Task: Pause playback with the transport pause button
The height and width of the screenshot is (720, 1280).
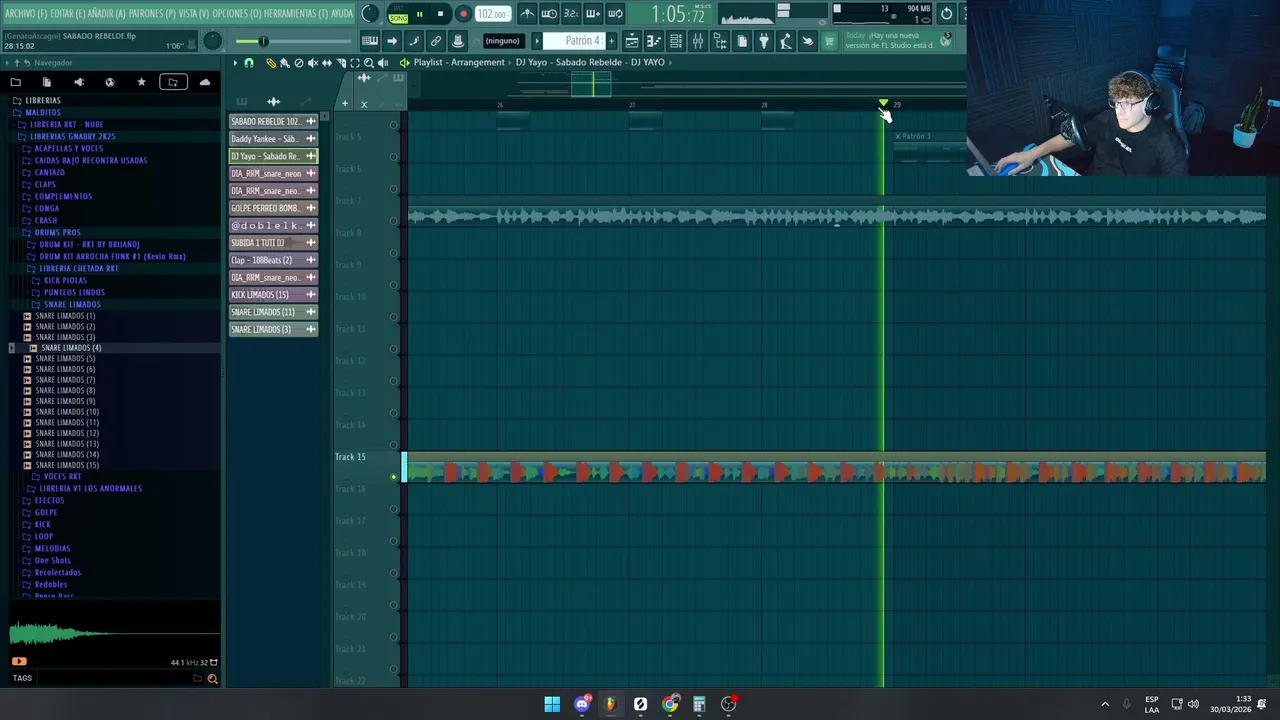Action: pos(419,14)
